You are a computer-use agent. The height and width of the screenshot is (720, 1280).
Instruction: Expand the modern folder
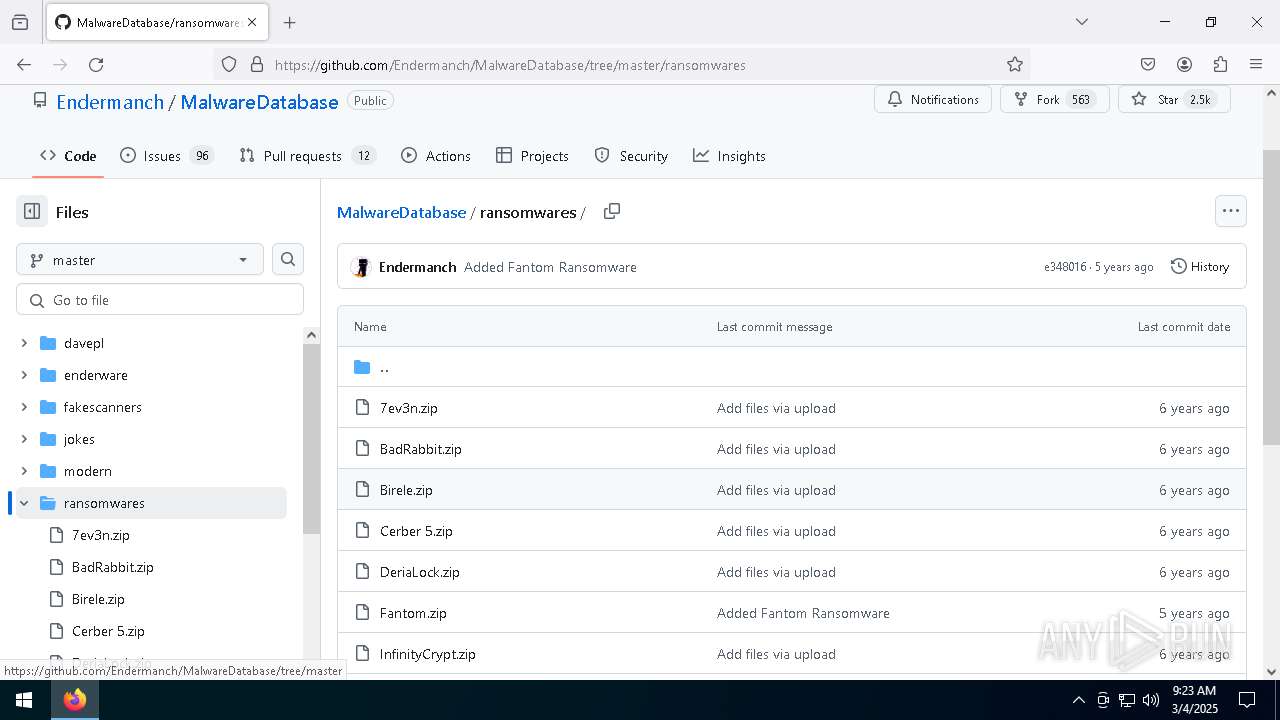(x=24, y=471)
